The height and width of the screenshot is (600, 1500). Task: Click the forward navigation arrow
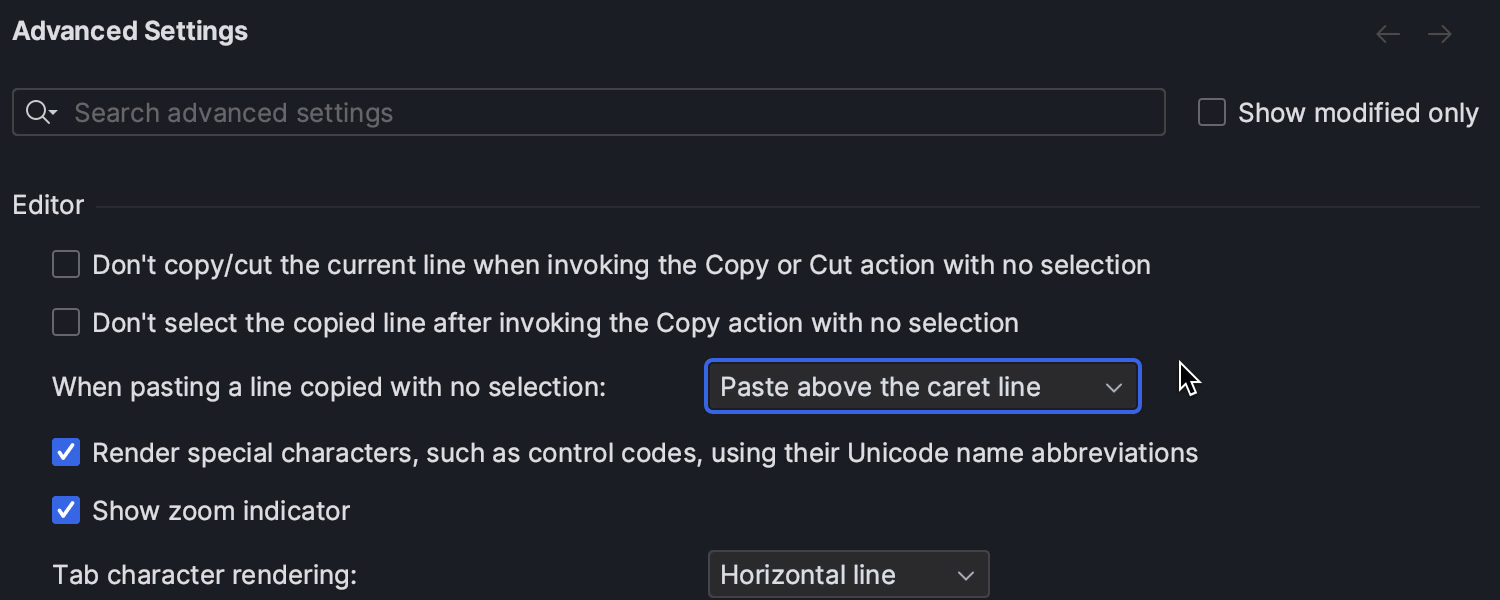(1440, 35)
